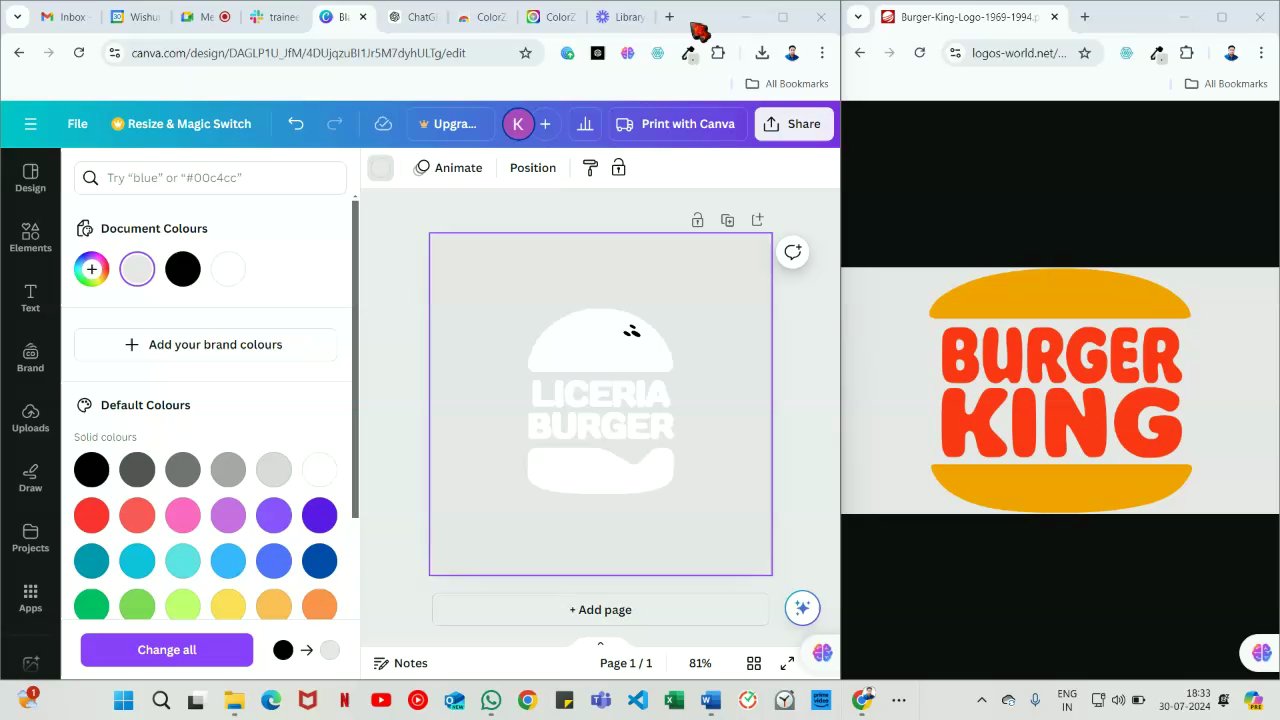Viewport: 1280px width, 720px height.
Task: Open the insights chart icon
Action: (585, 124)
